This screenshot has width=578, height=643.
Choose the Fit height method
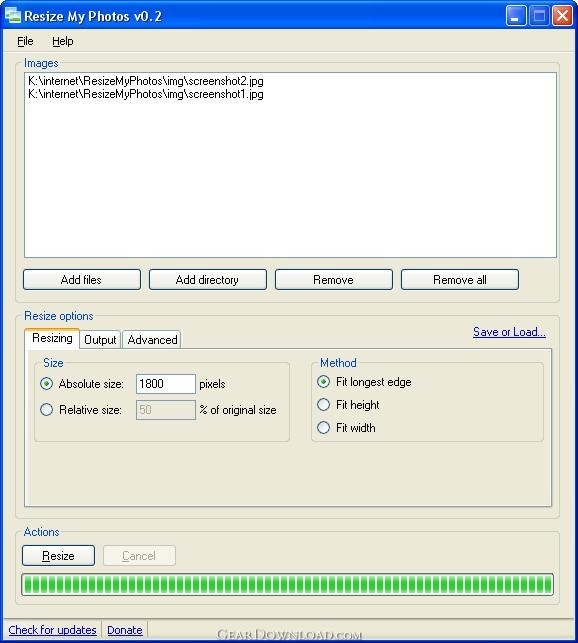point(323,405)
